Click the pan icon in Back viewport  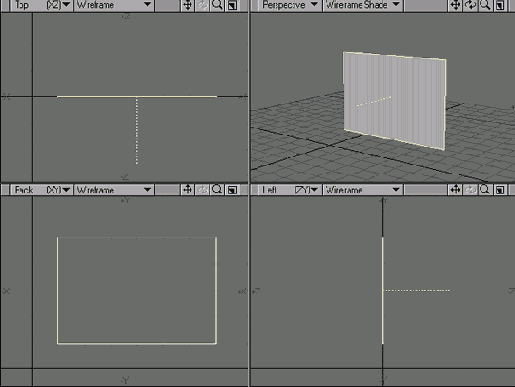(x=188, y=190)
